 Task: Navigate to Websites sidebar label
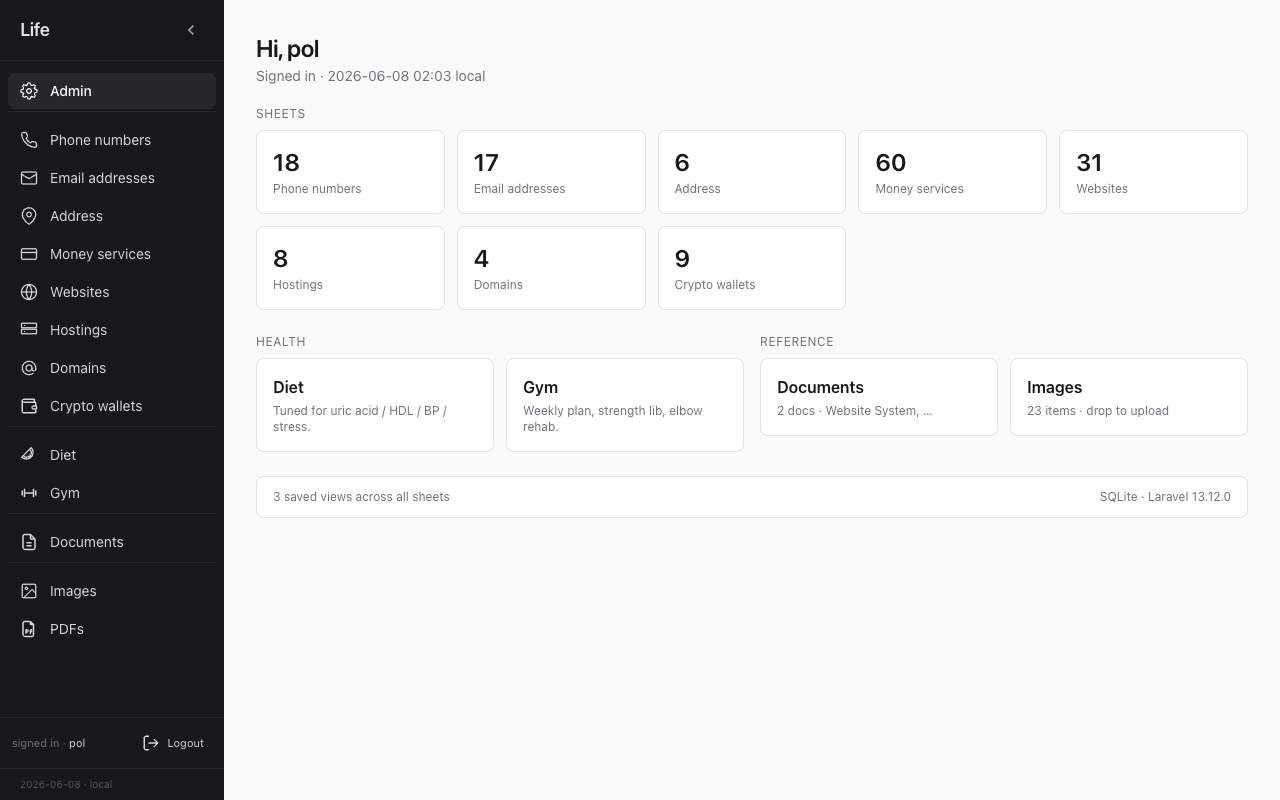pos(80,292)
